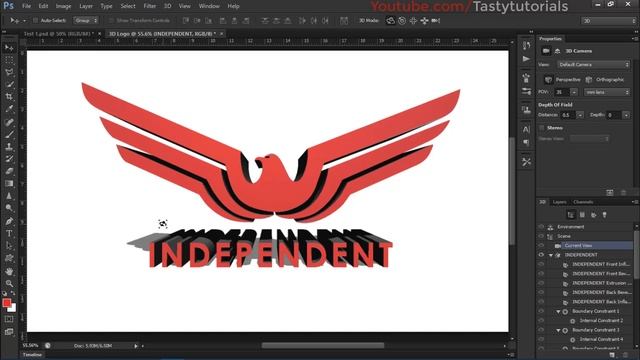Select the Clone Stamp tool

click(x=9, y=147)
